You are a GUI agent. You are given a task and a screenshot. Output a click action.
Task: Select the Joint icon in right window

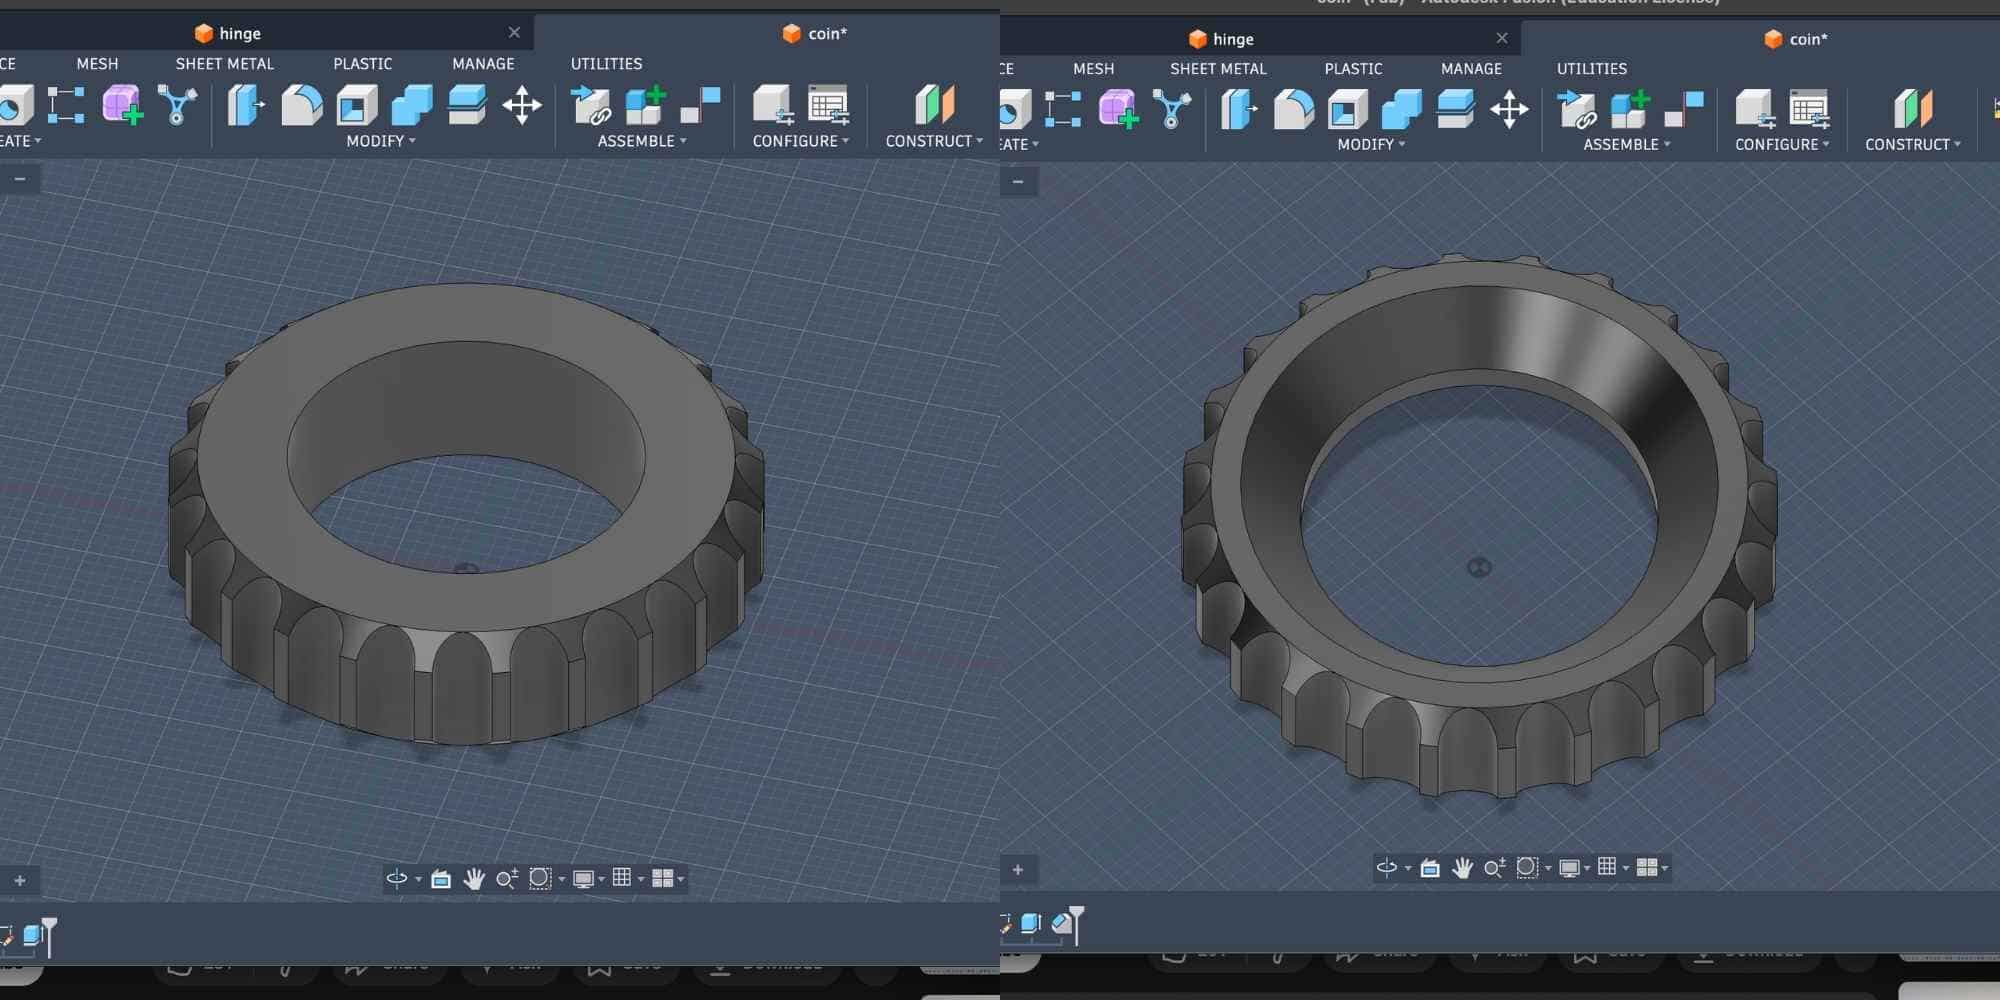tap(1684, 109)
